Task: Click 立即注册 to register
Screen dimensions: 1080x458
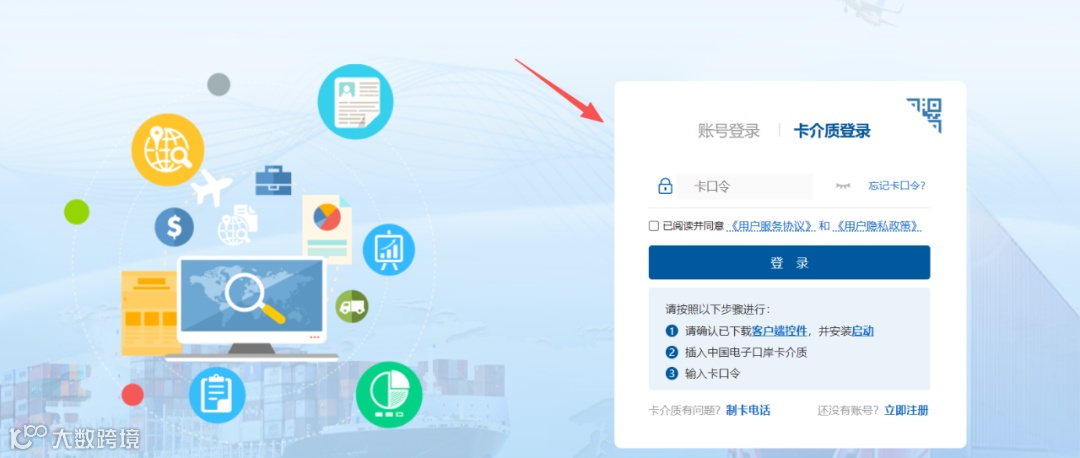Action: pyautogui.click(x=906, y=410)
